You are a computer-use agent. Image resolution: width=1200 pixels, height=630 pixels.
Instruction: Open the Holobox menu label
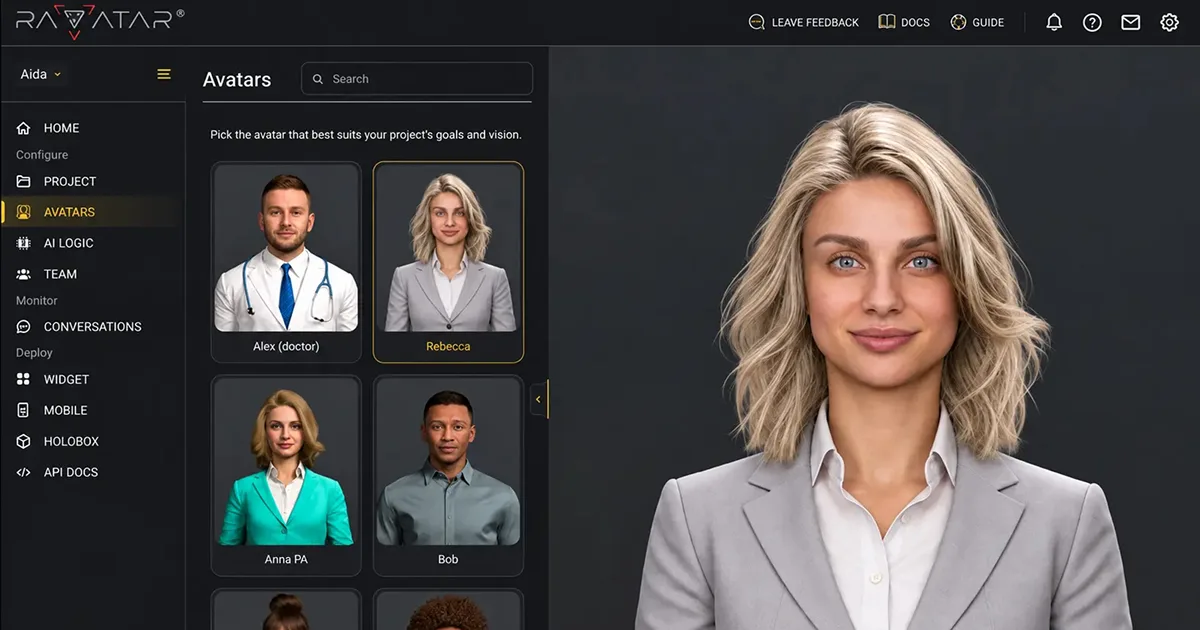pyautogui.click(x=71, y=441)
